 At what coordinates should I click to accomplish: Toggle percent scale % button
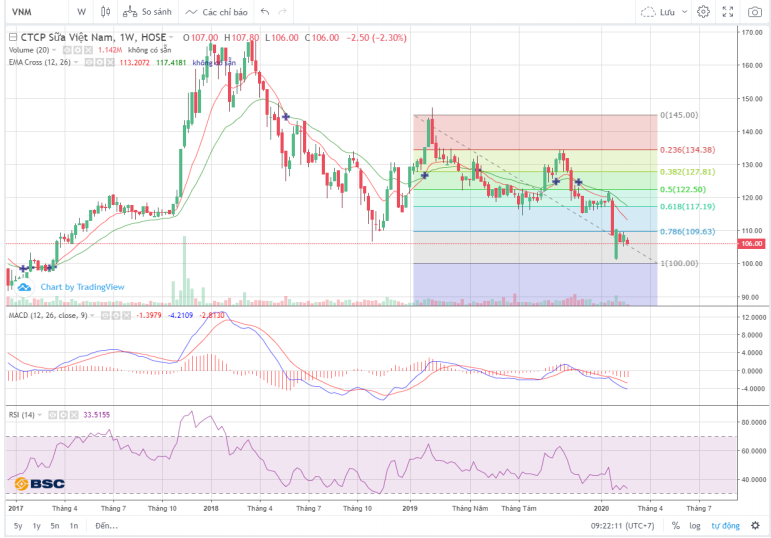[676, 526]
